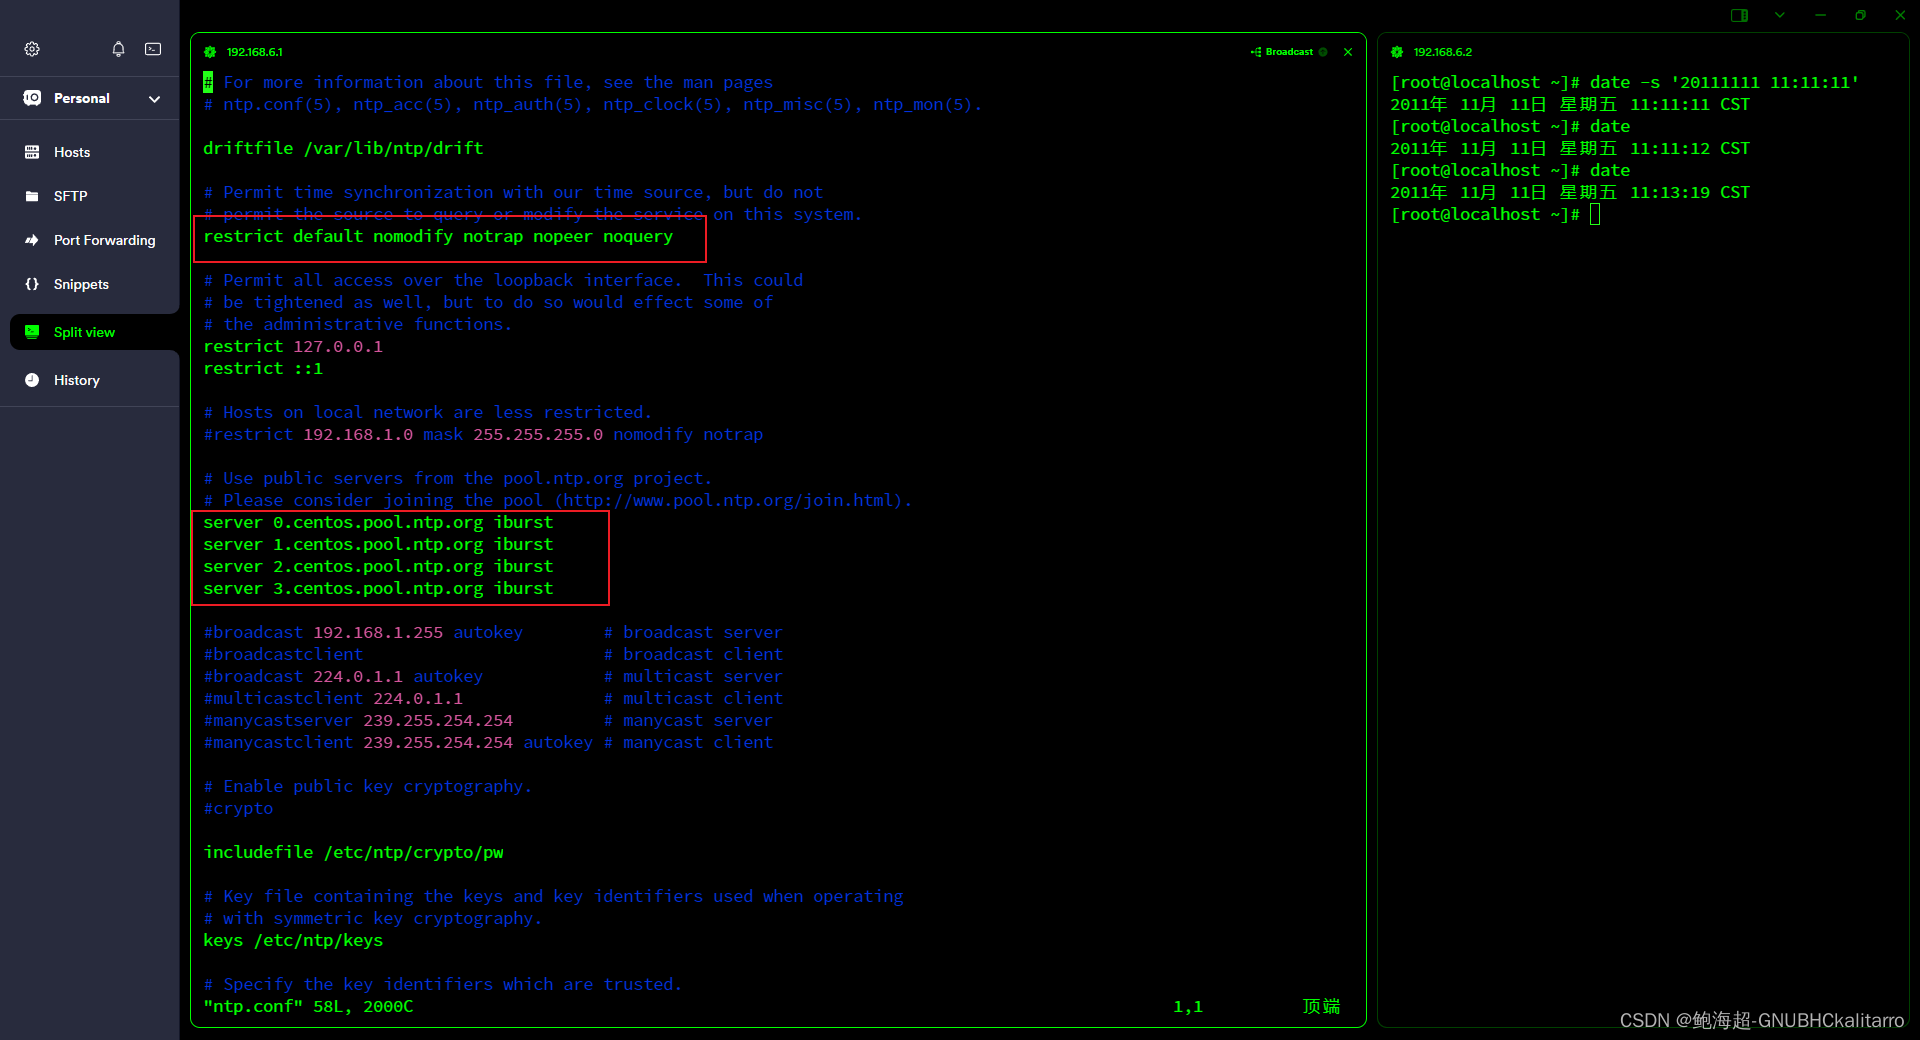Open notifications bell in sidebar
This screenshot has width=1920, height=1040.
click(118, 49)
